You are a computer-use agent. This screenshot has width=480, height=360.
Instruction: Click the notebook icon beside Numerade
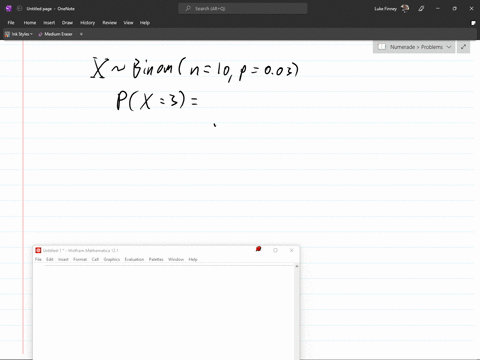coord(382,47)
